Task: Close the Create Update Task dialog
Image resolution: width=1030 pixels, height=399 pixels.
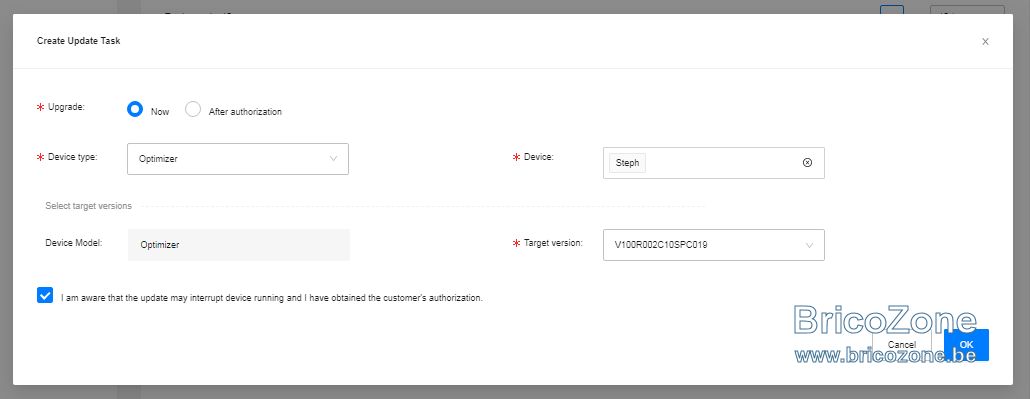Action: (x=985, y=41)
